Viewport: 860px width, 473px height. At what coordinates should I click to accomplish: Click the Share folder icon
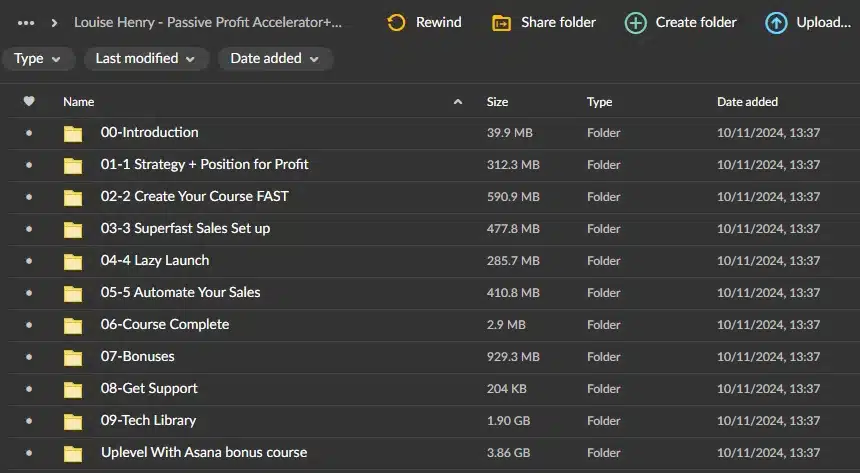click(501, 23)
